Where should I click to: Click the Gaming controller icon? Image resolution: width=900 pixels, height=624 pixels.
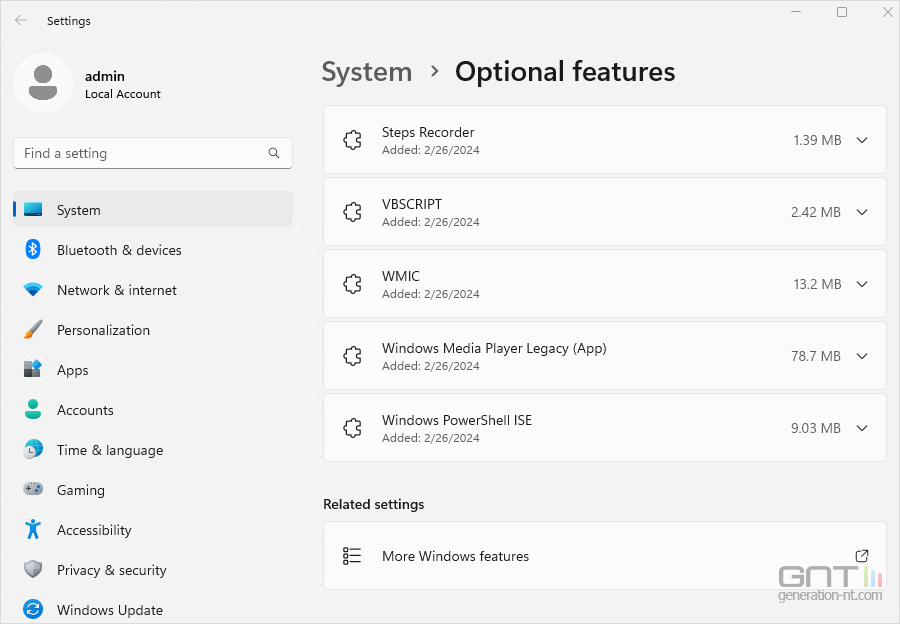pyautogui.click(x=33, y=490)
